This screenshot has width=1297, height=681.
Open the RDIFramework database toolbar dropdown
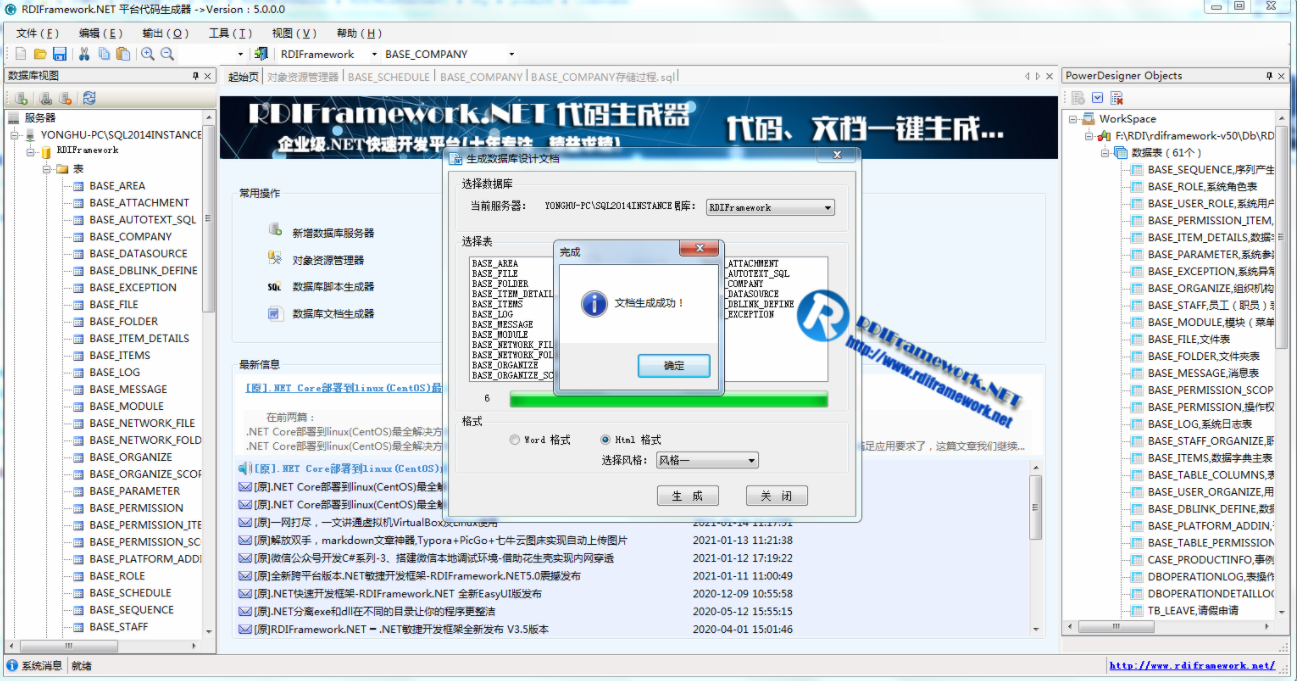pyautogui.click(x=374, y=54)
